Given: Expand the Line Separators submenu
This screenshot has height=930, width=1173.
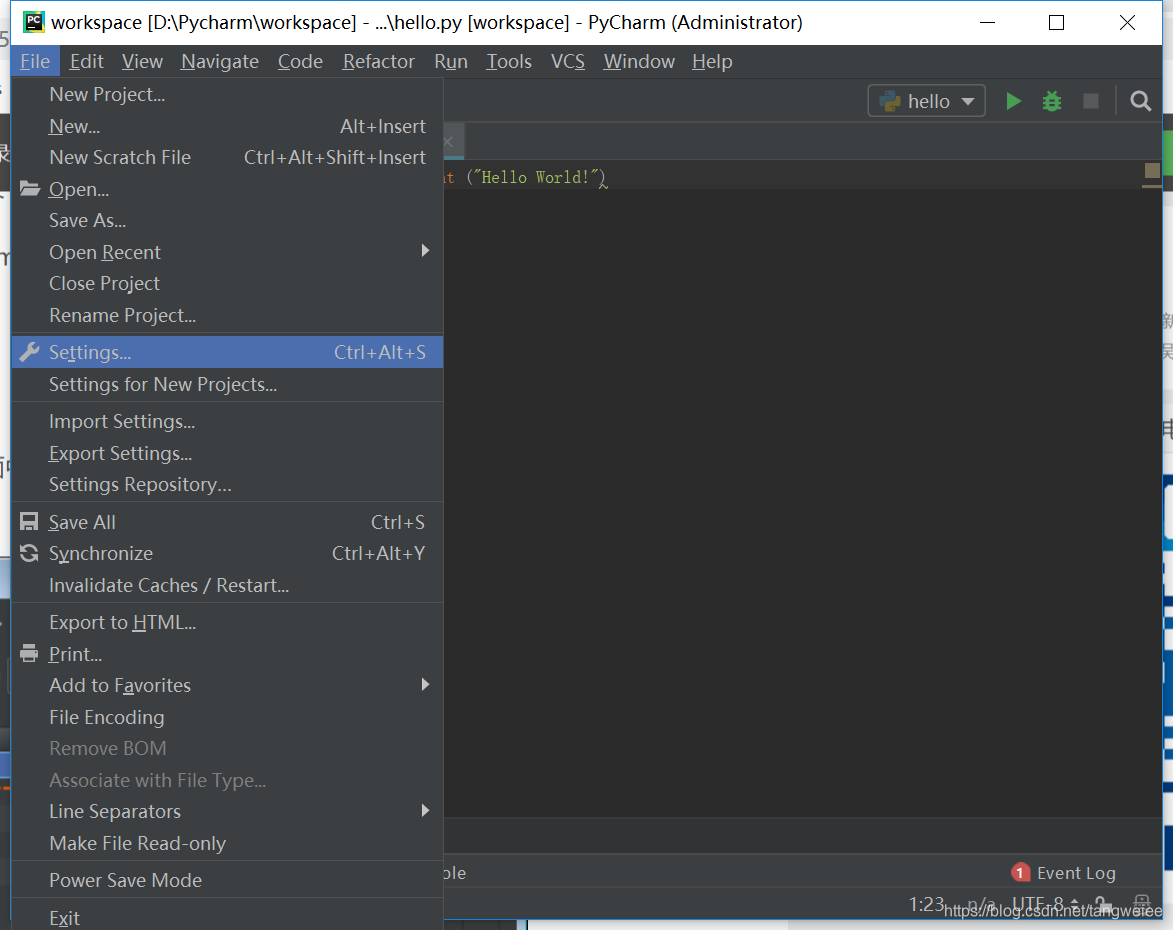Looking at the screenshot, I should [227, 811].
